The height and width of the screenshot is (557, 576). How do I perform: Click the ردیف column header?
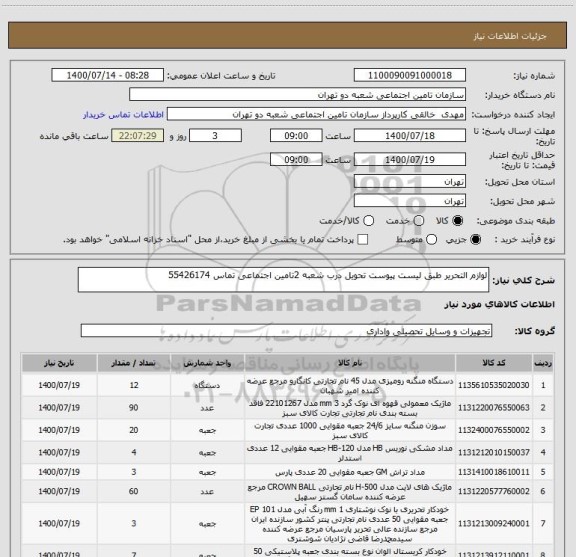point(543,363)
